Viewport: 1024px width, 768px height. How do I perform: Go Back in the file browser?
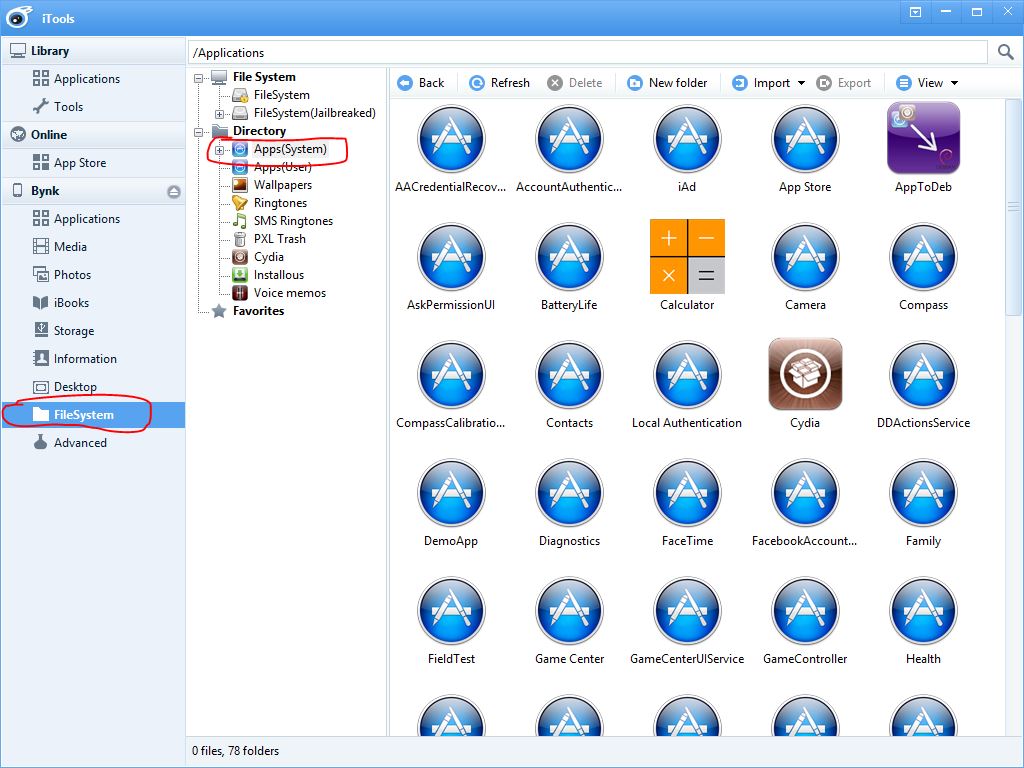pos(421,83)
